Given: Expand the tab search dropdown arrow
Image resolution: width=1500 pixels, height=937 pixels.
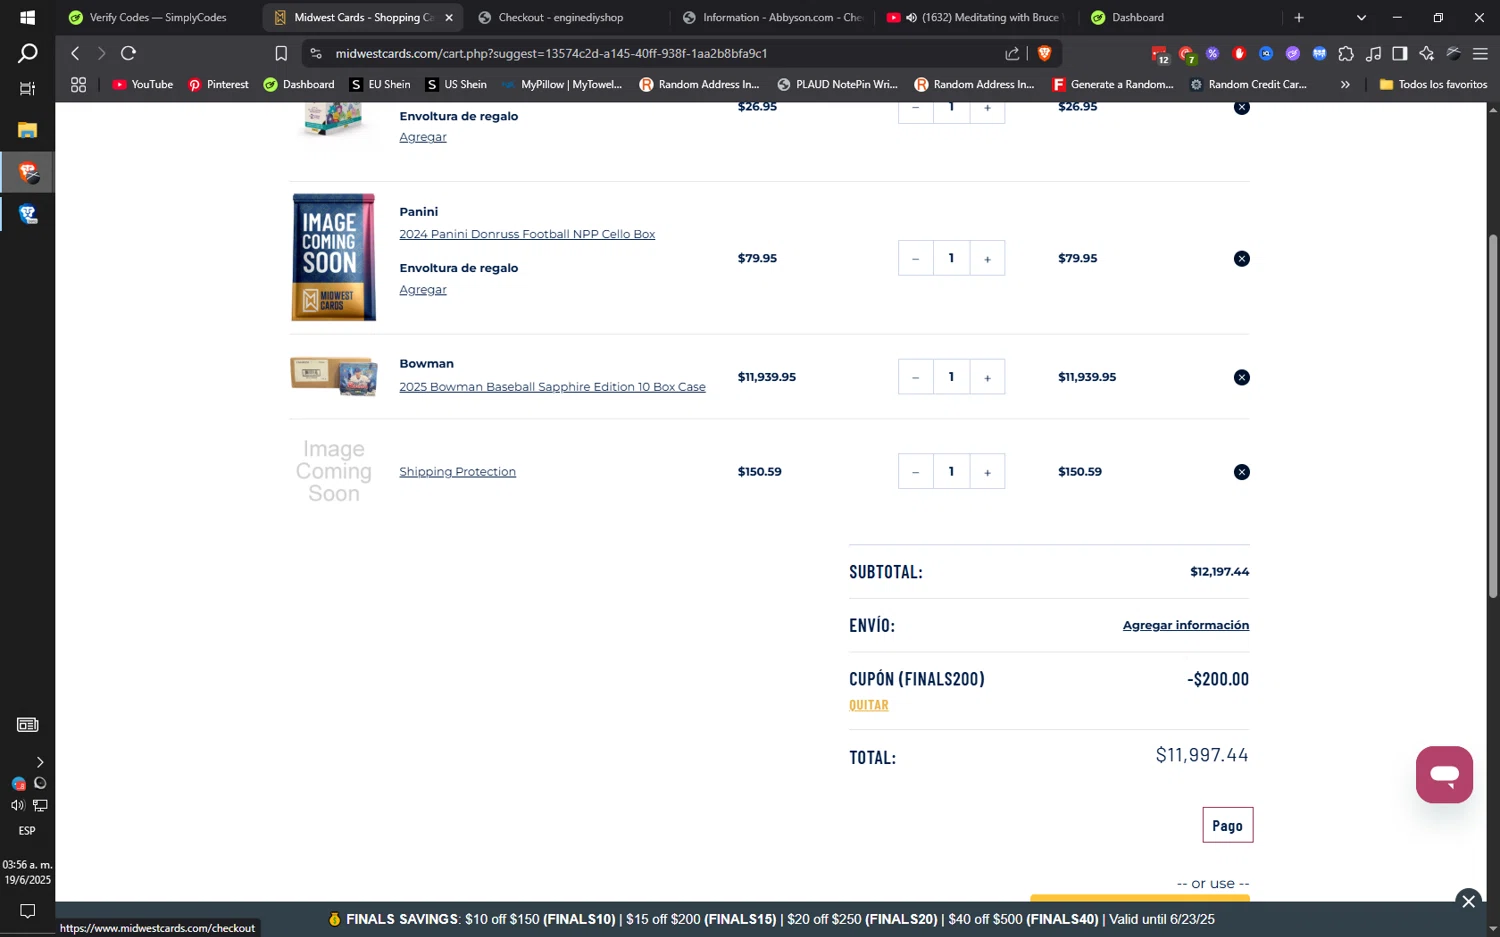Looking at the screenshot, I should pos(1361,18).
